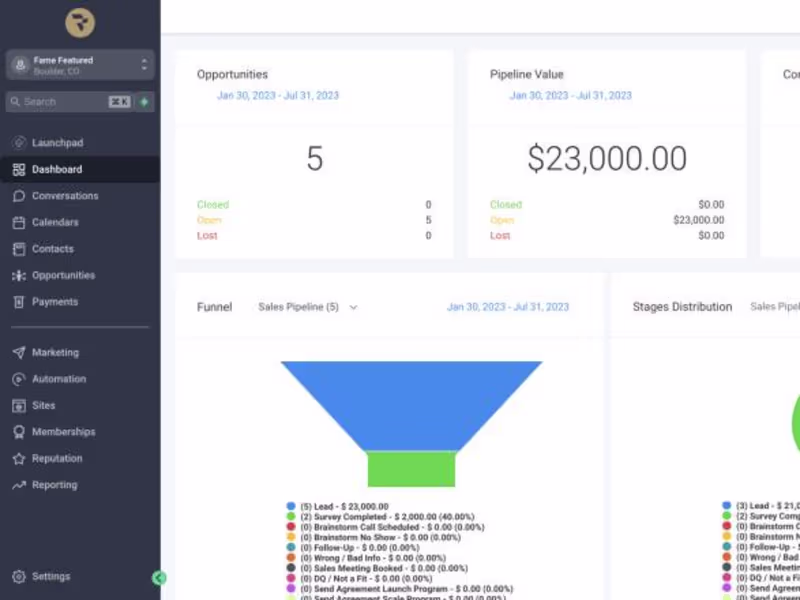The image size is (800, 600).
Task: Click the Dashboard grid icon
Action: click(x=19, y=169)
